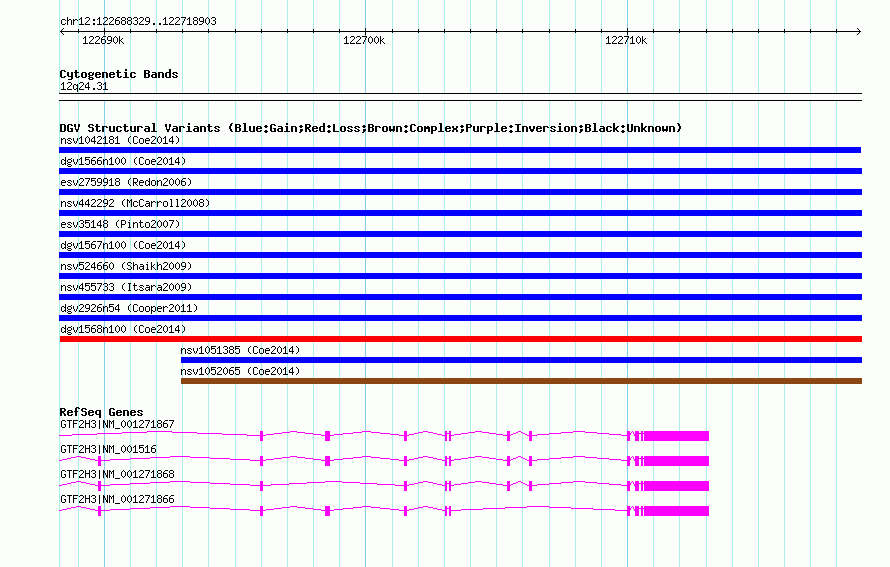Click the esv35148 (Pinto2007) blue bar
Screen dimensions: 890x567
point(460,234)
